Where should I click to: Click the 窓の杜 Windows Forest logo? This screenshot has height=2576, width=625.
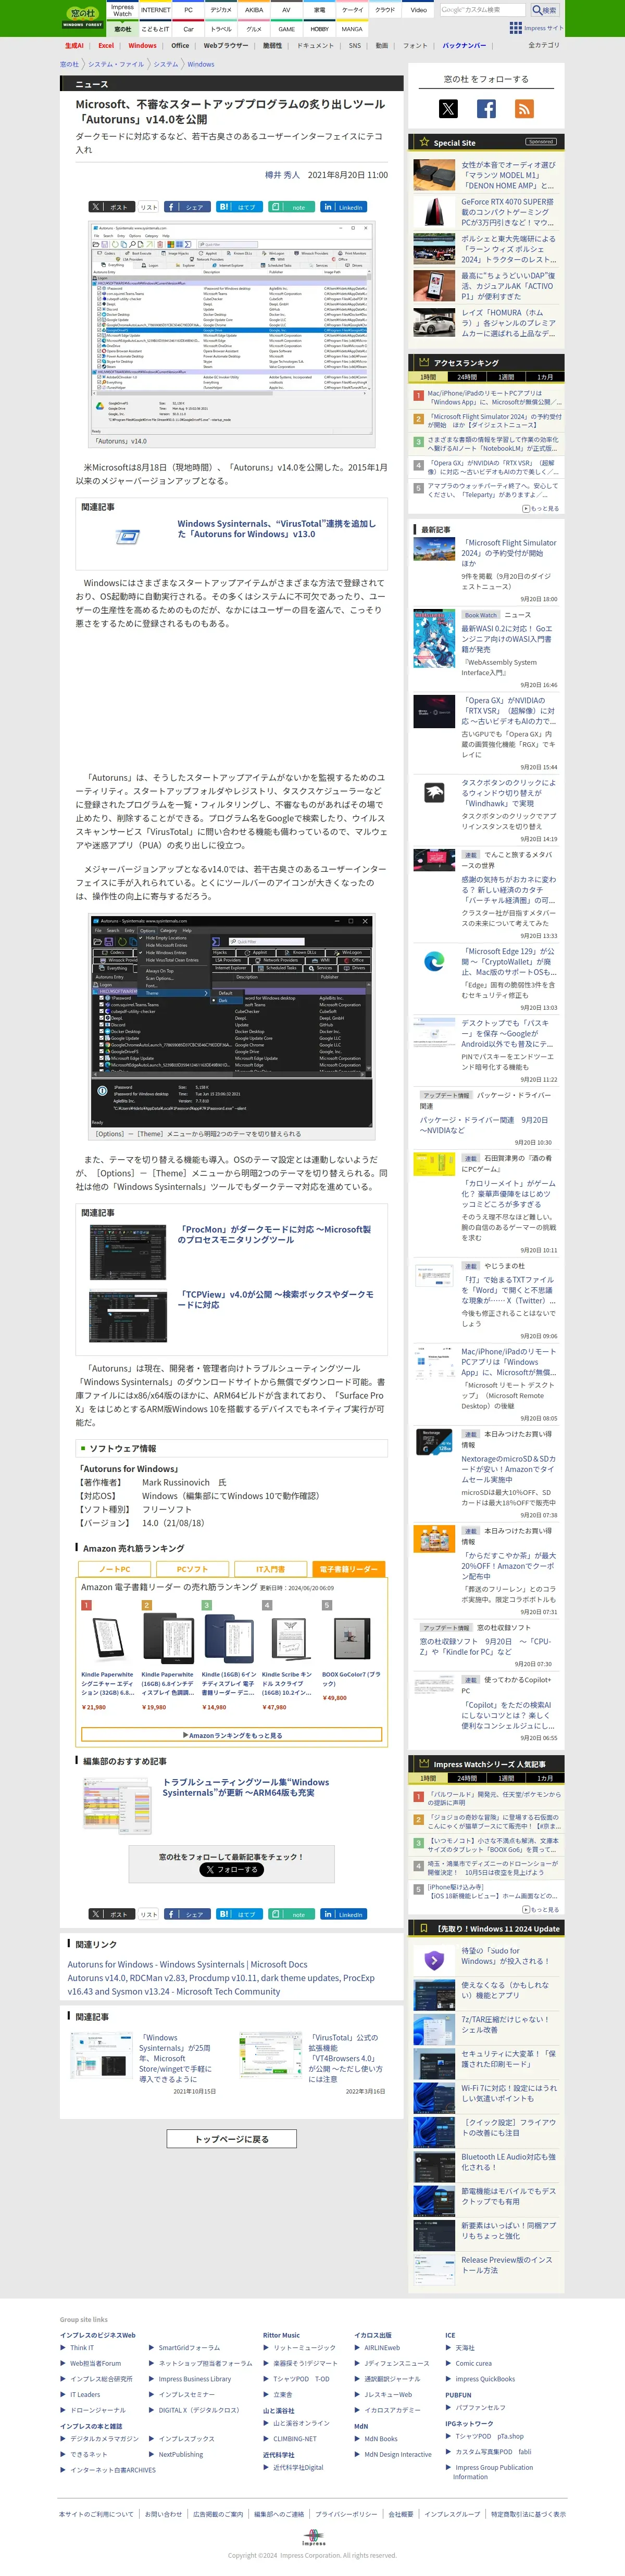tap(83, 17)
